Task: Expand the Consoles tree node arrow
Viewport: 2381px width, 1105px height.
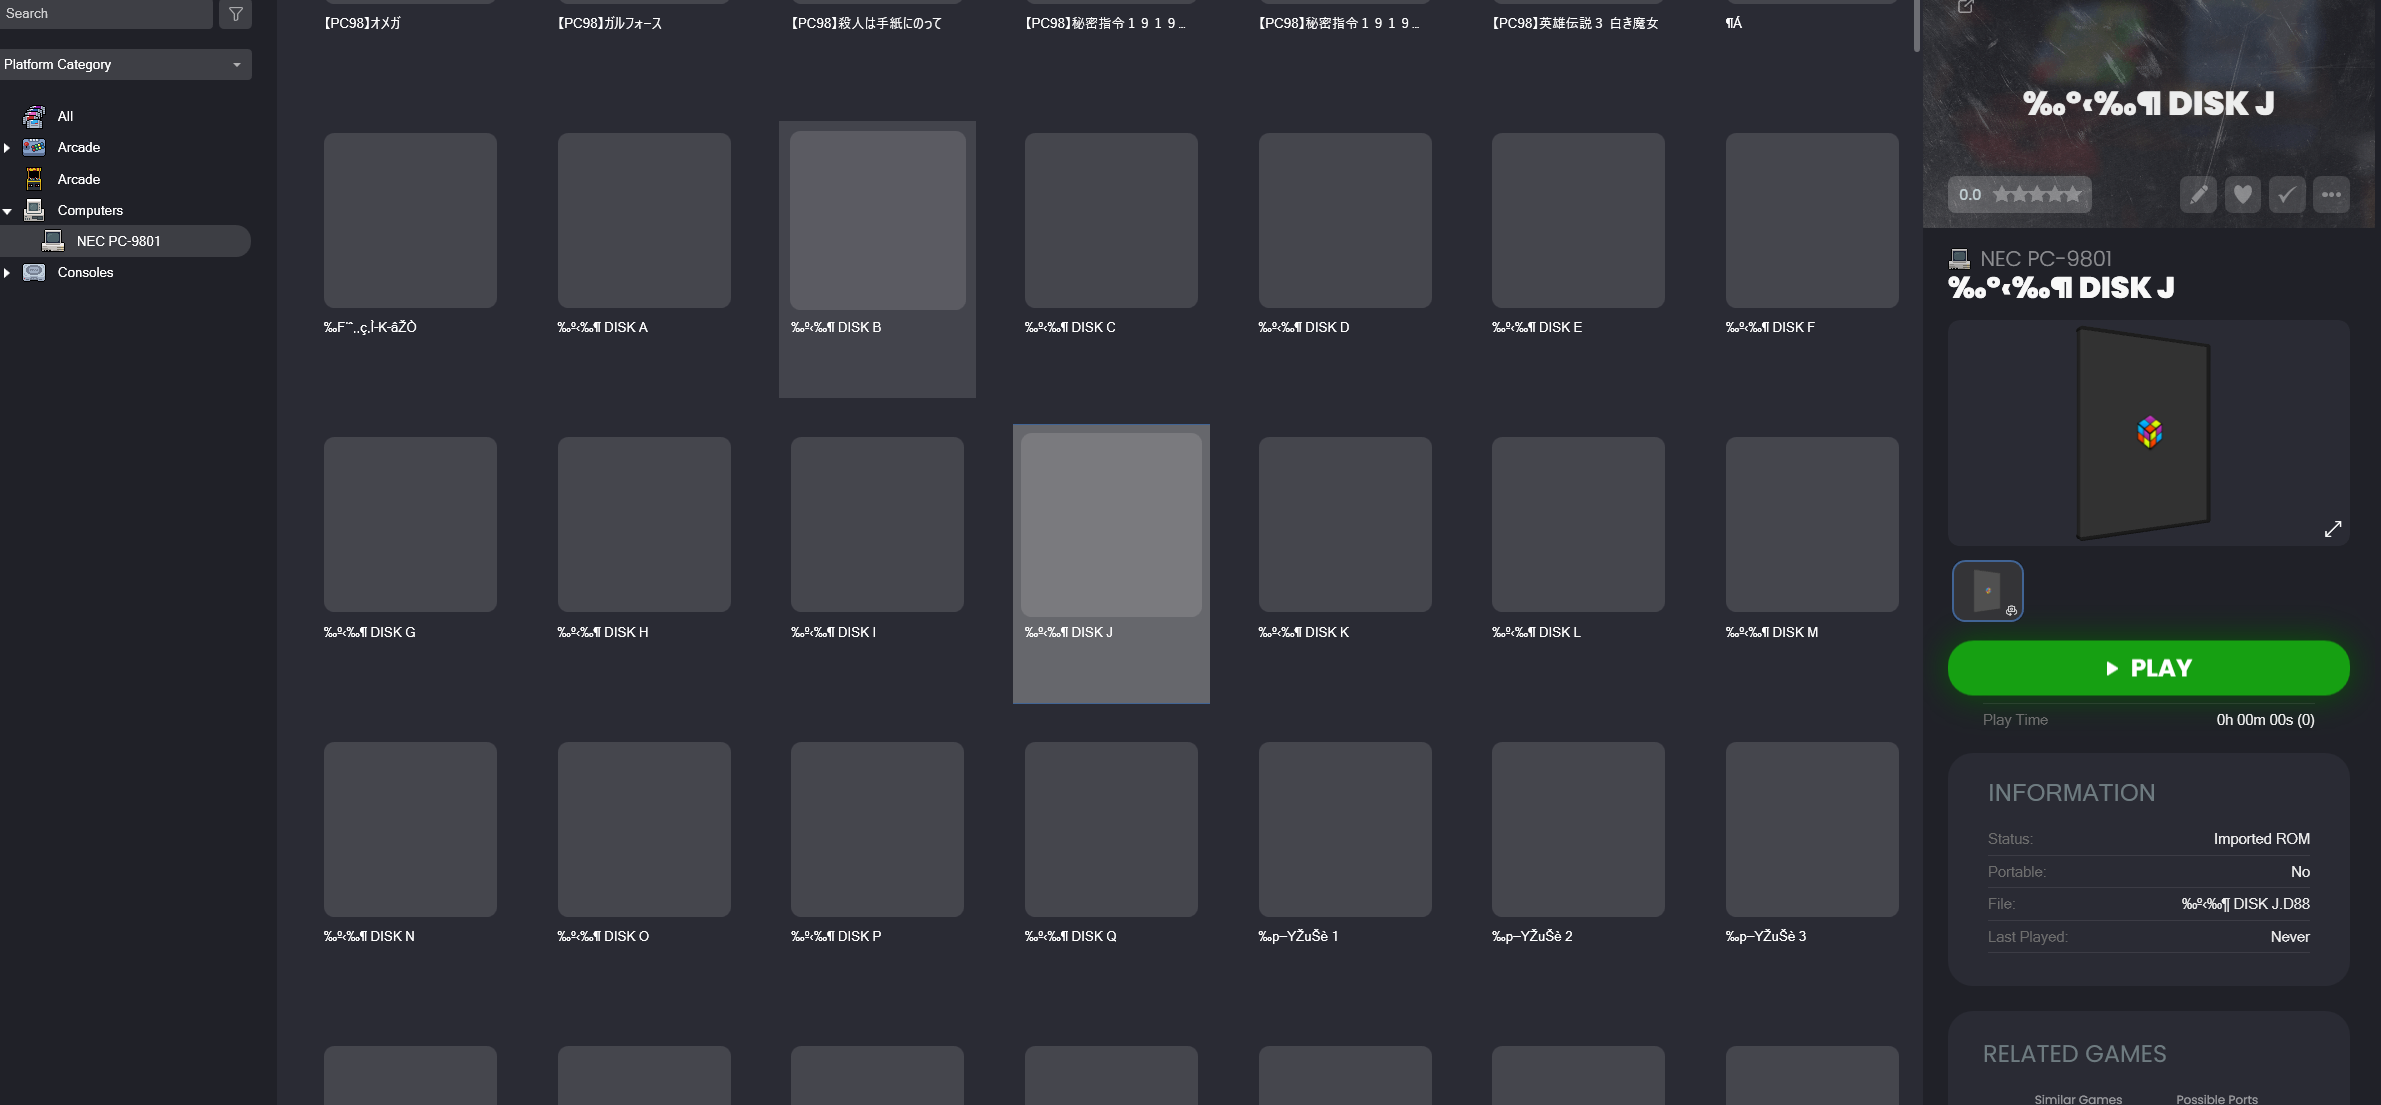Action: (x=7, y=273)
